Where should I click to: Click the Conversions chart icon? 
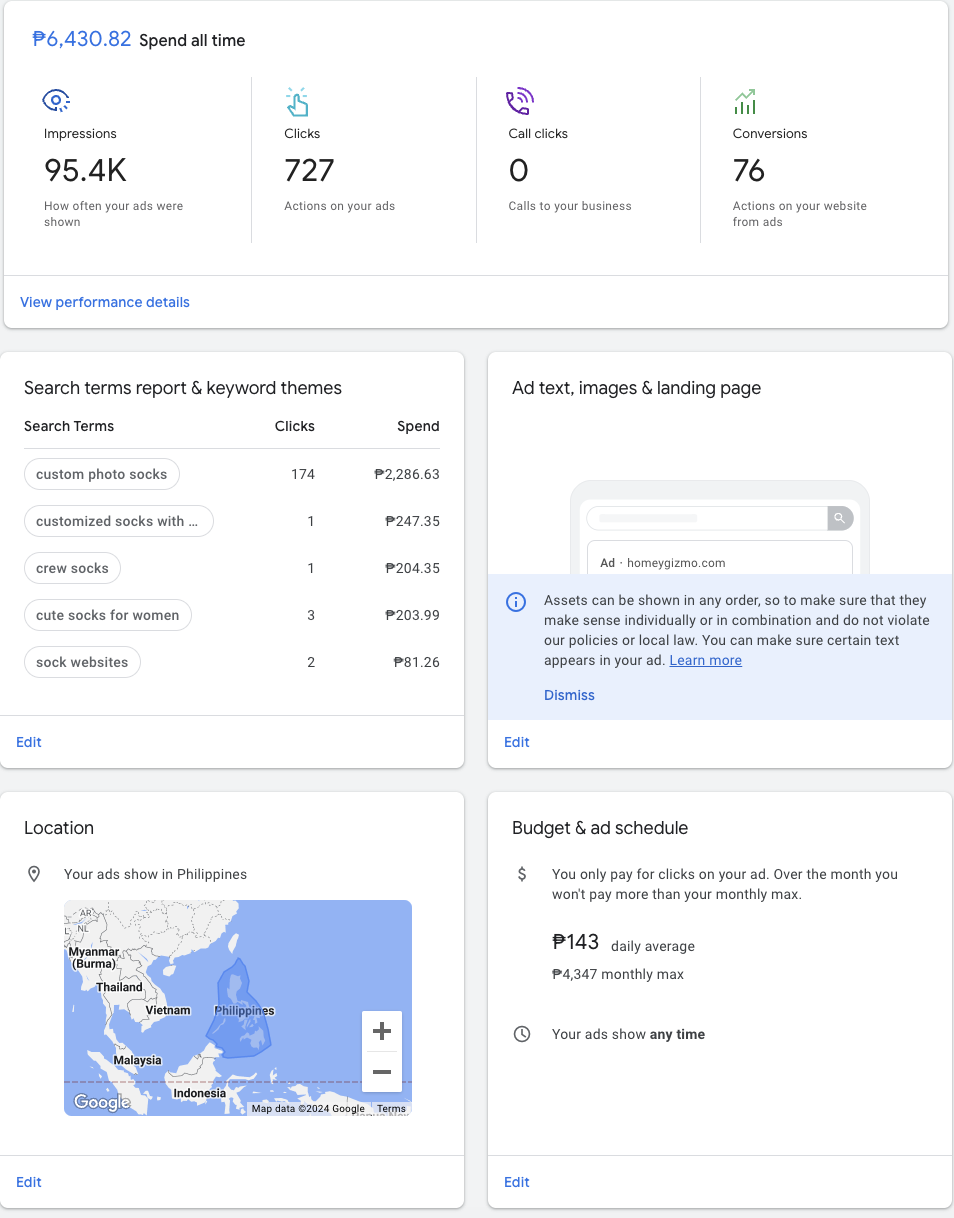[x=745, y=102]
